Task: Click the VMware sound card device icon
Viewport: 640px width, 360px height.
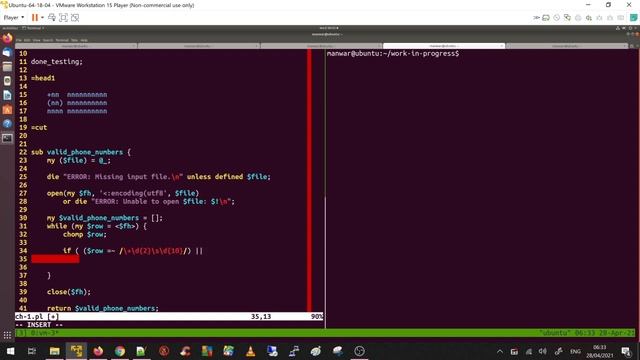Action: coord(589,18)
